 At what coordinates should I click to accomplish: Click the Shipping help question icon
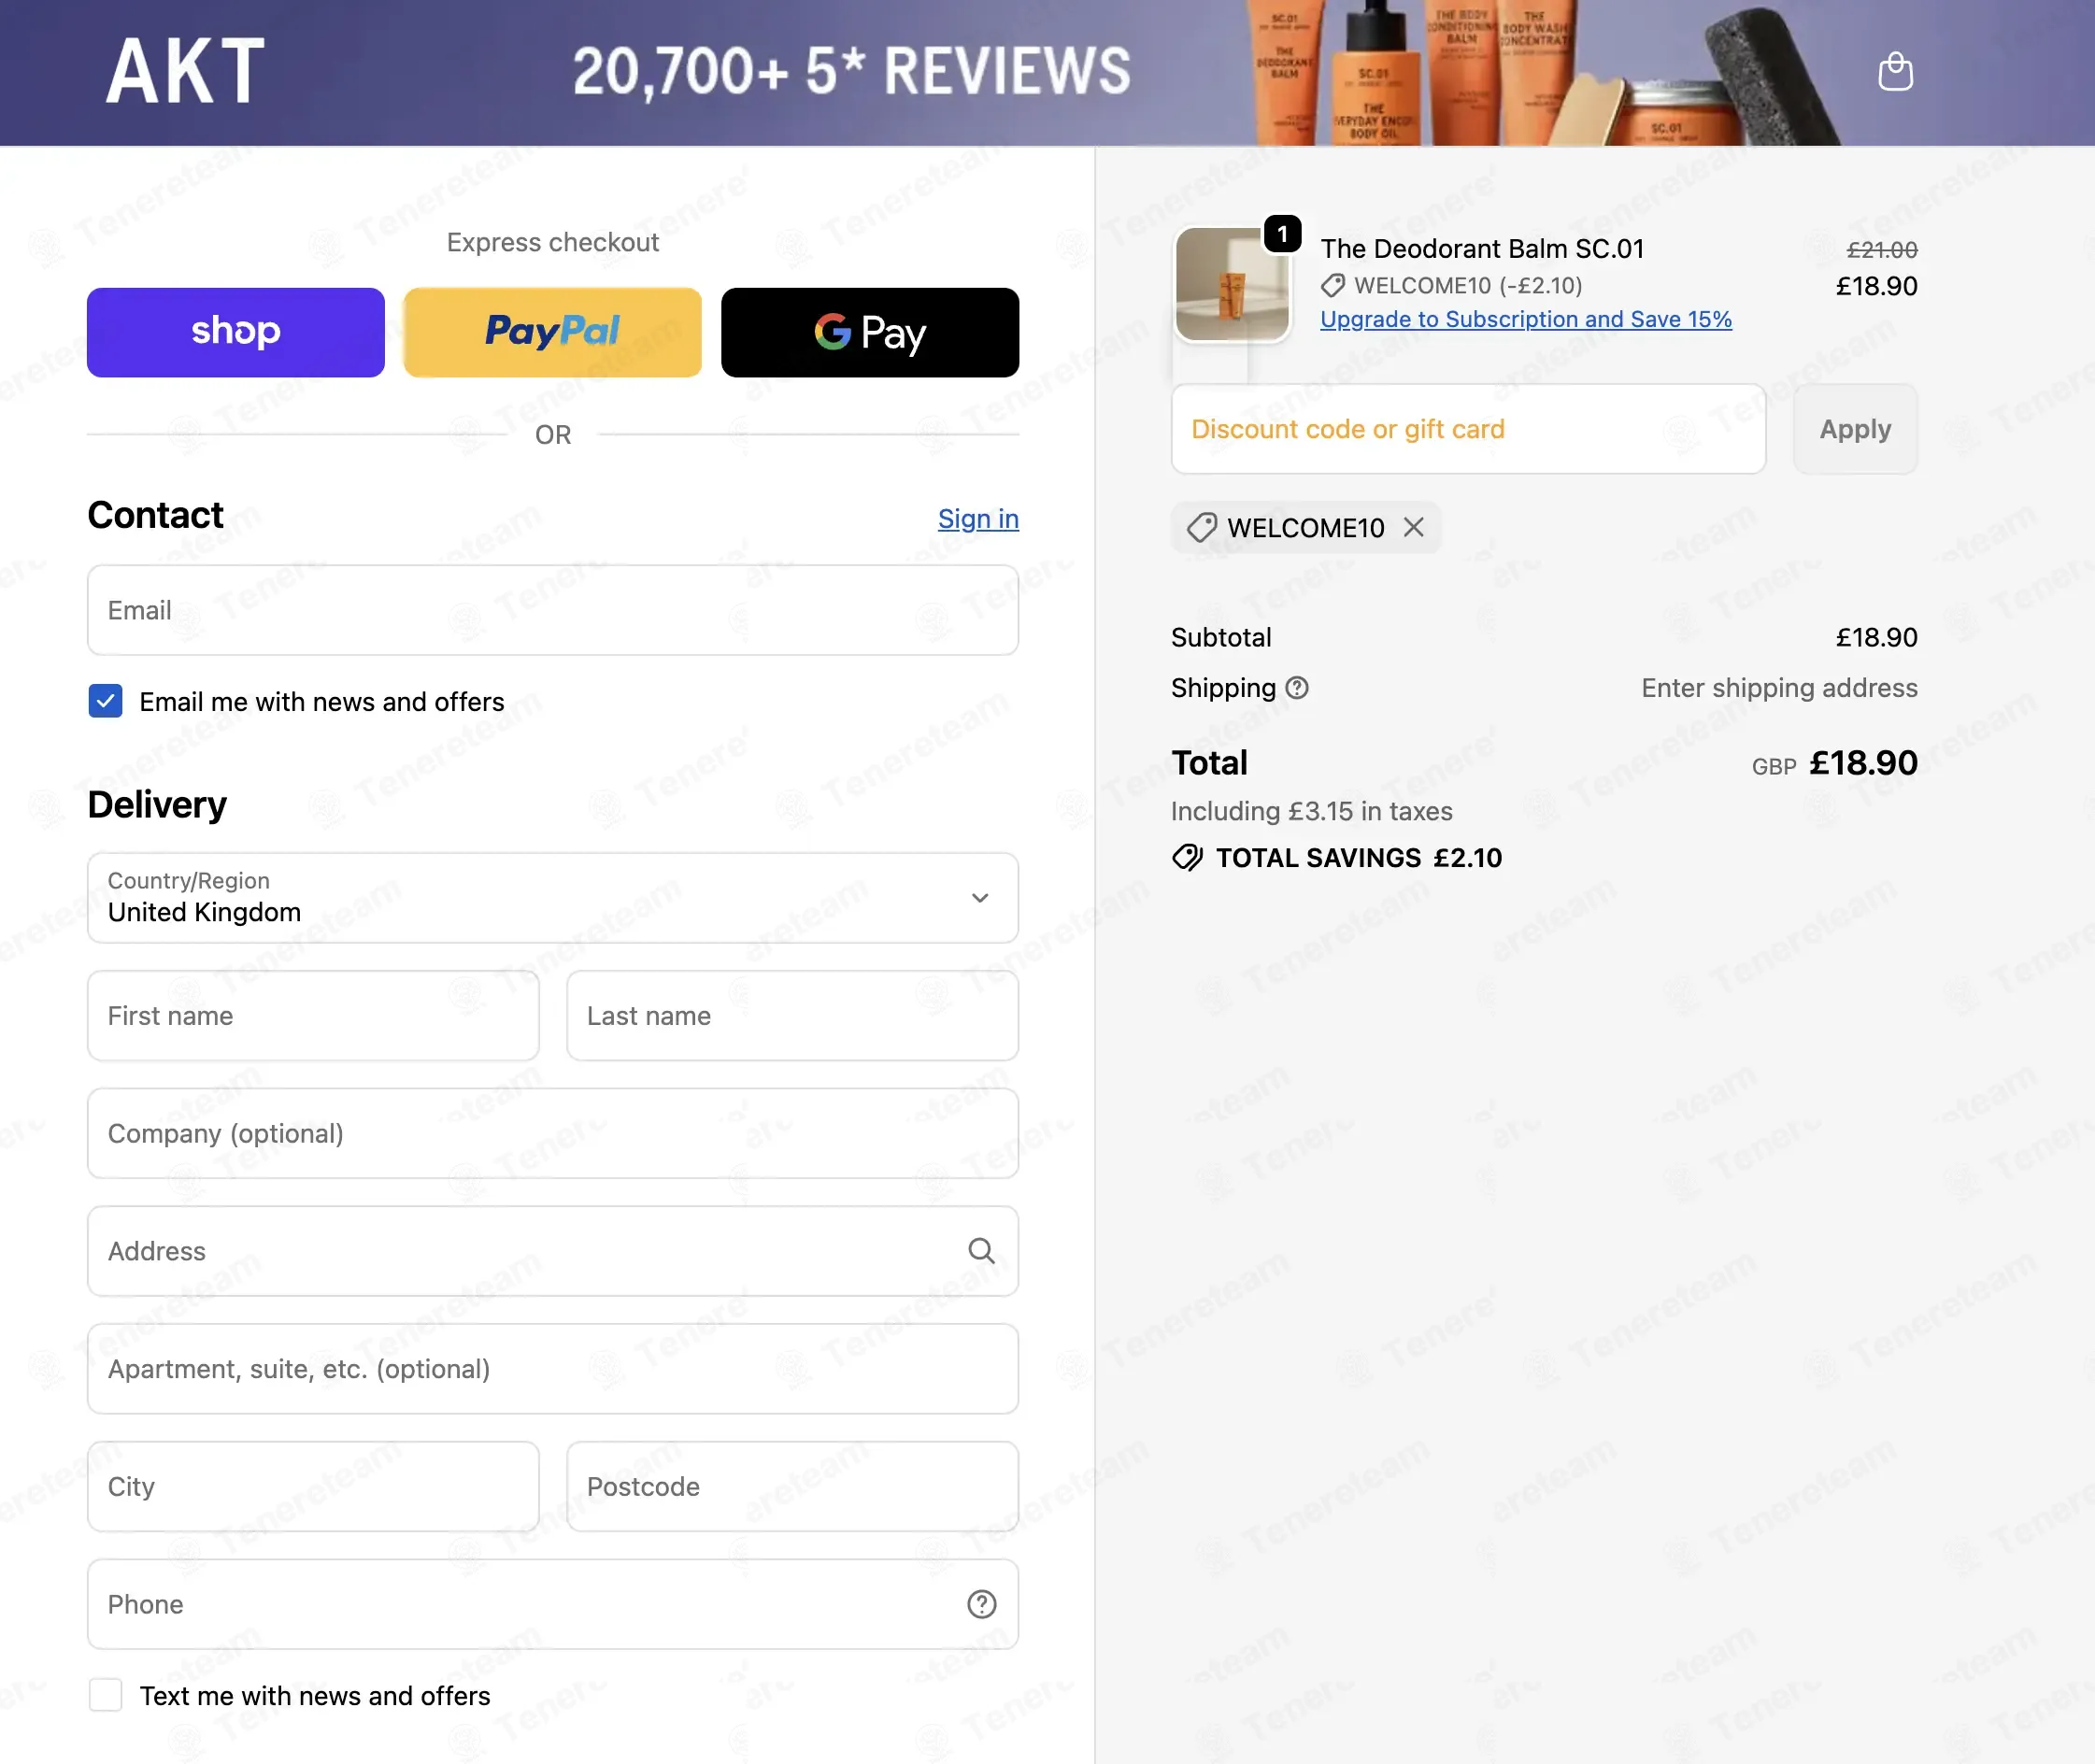tap(1297, 688)
